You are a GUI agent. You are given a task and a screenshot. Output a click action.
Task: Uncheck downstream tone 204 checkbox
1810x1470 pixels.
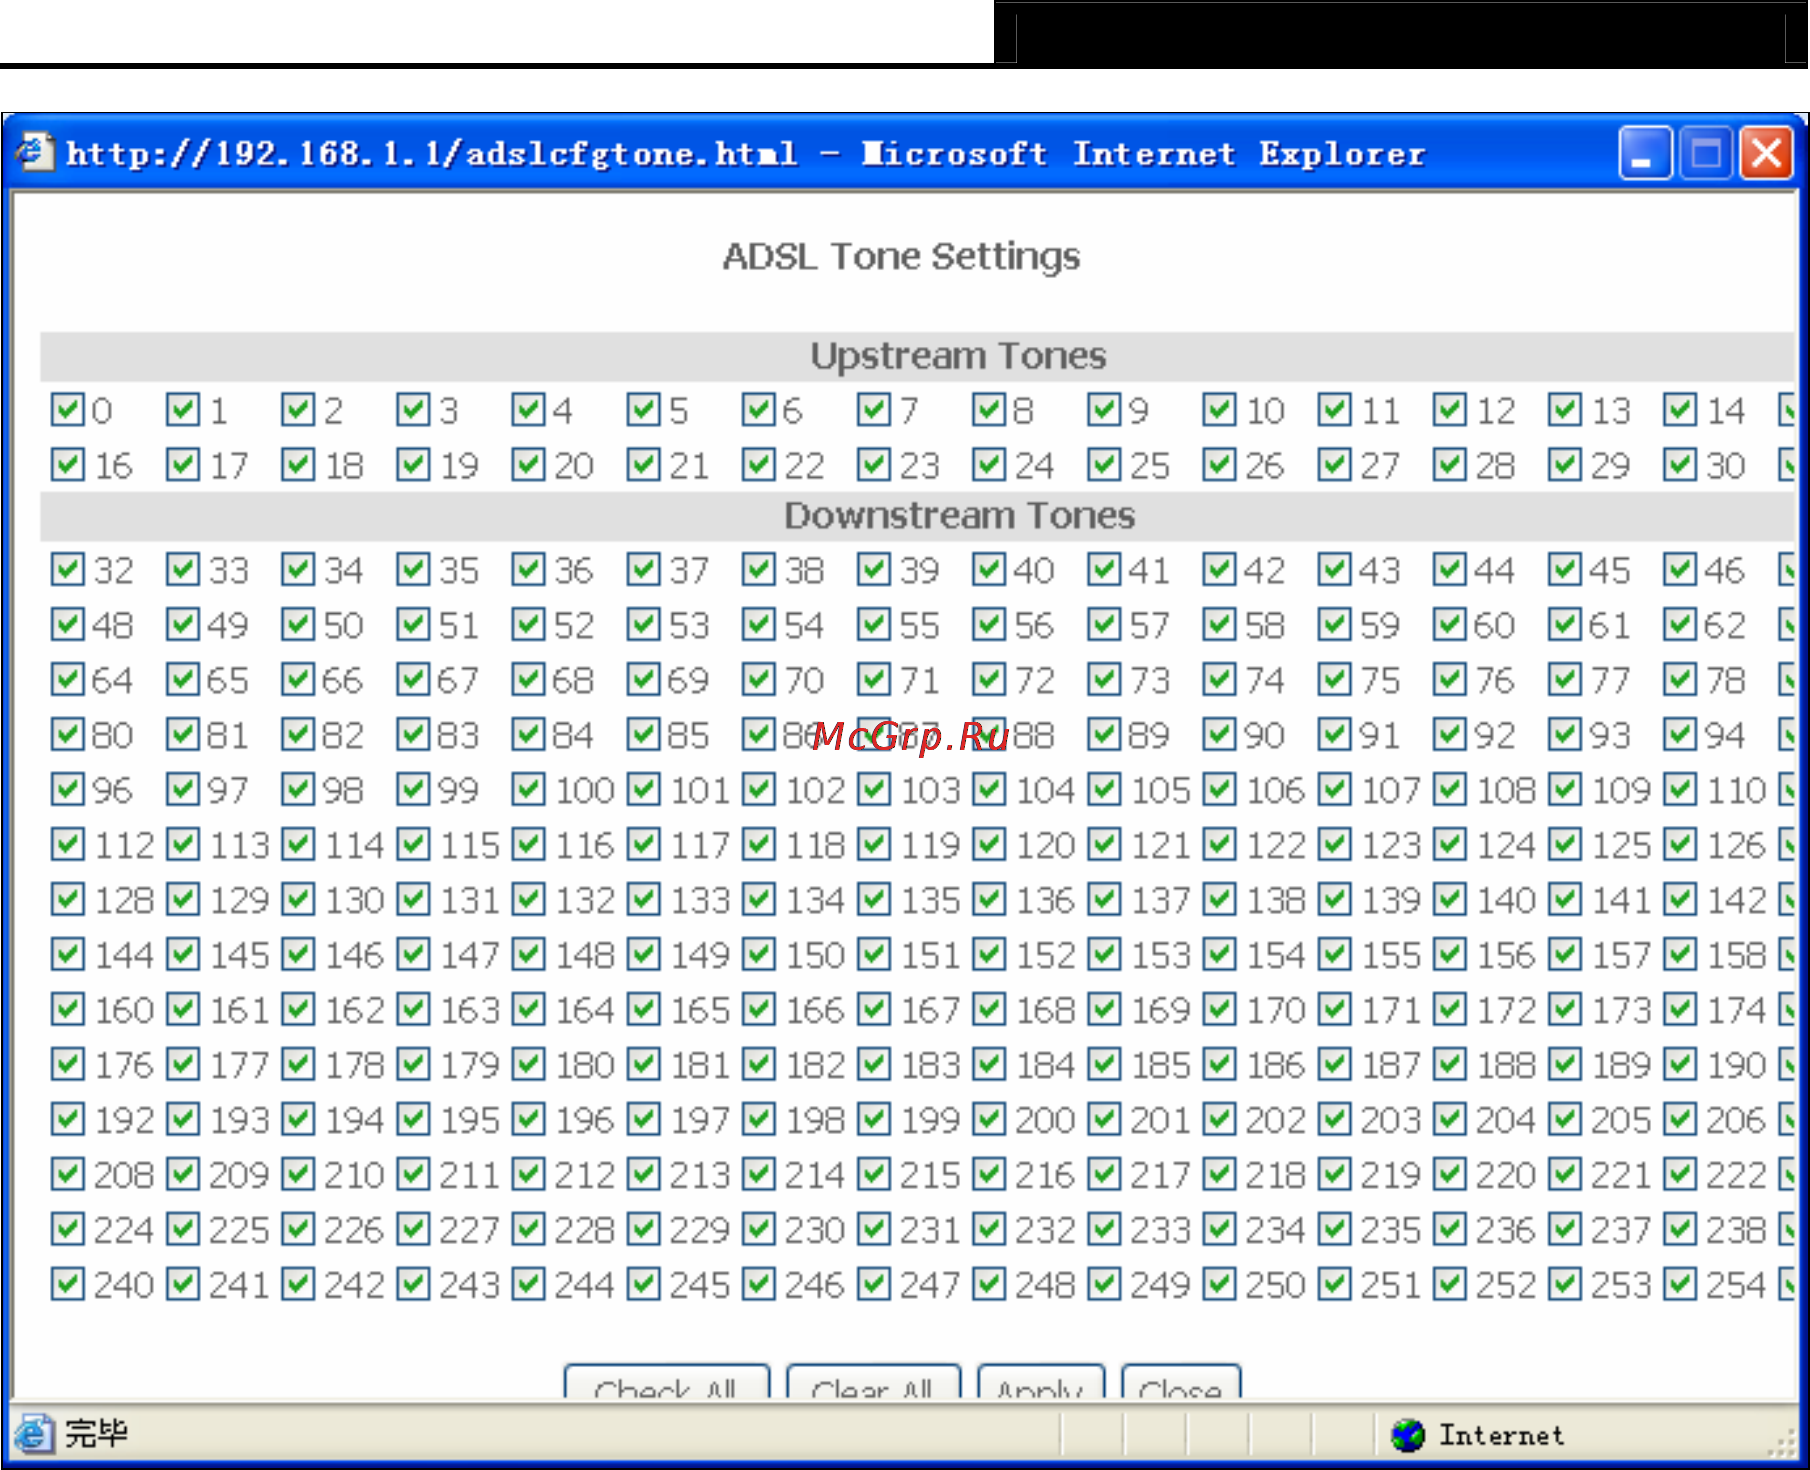tap(1449, 1119)
